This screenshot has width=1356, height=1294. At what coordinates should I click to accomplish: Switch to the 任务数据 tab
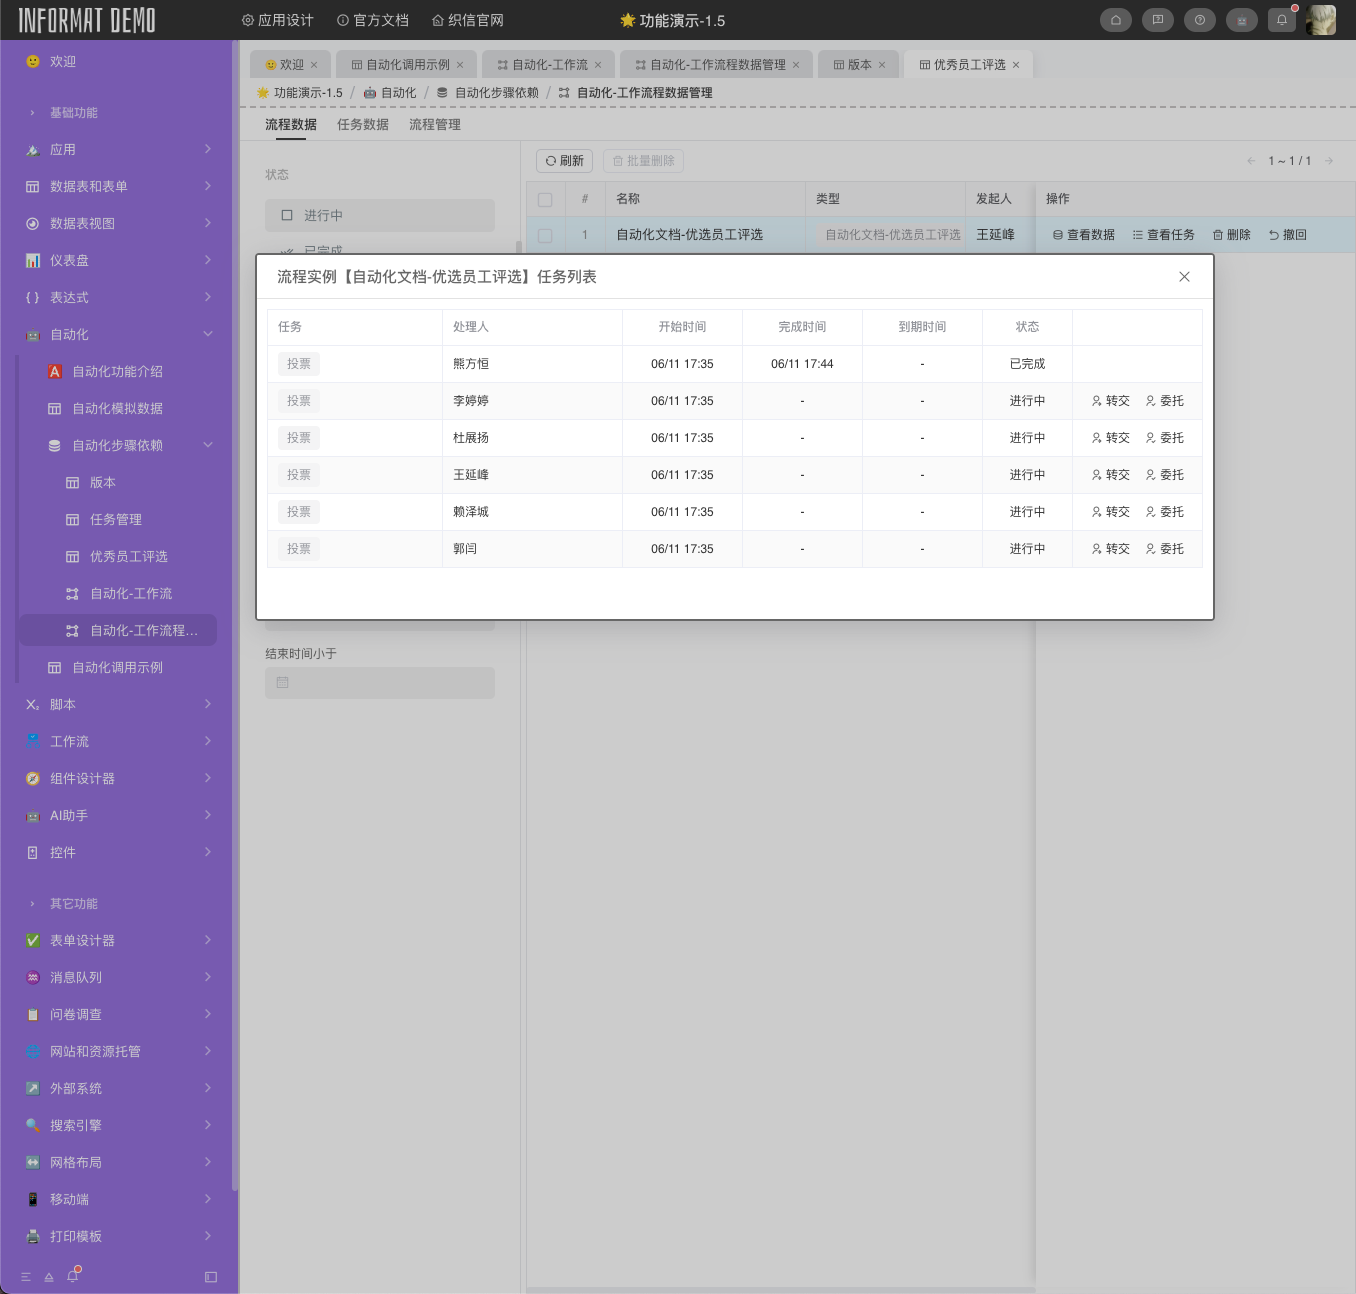(x=362, y=125)
